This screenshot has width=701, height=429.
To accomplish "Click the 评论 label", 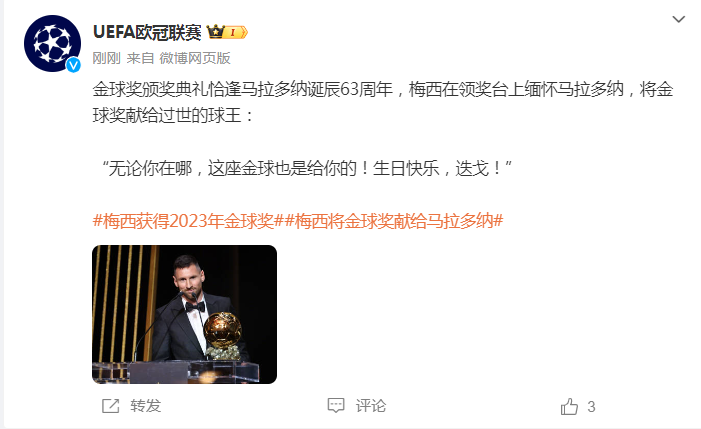I will tap(371, 406).
